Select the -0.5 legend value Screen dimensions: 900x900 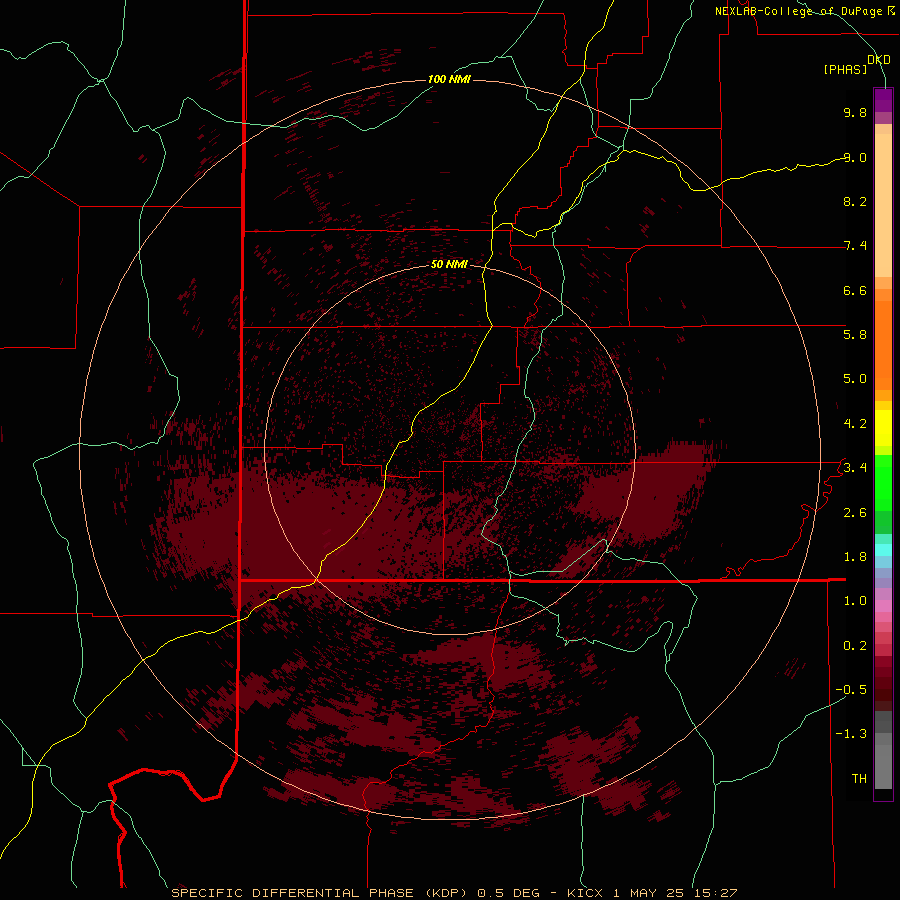click(851, 690)
